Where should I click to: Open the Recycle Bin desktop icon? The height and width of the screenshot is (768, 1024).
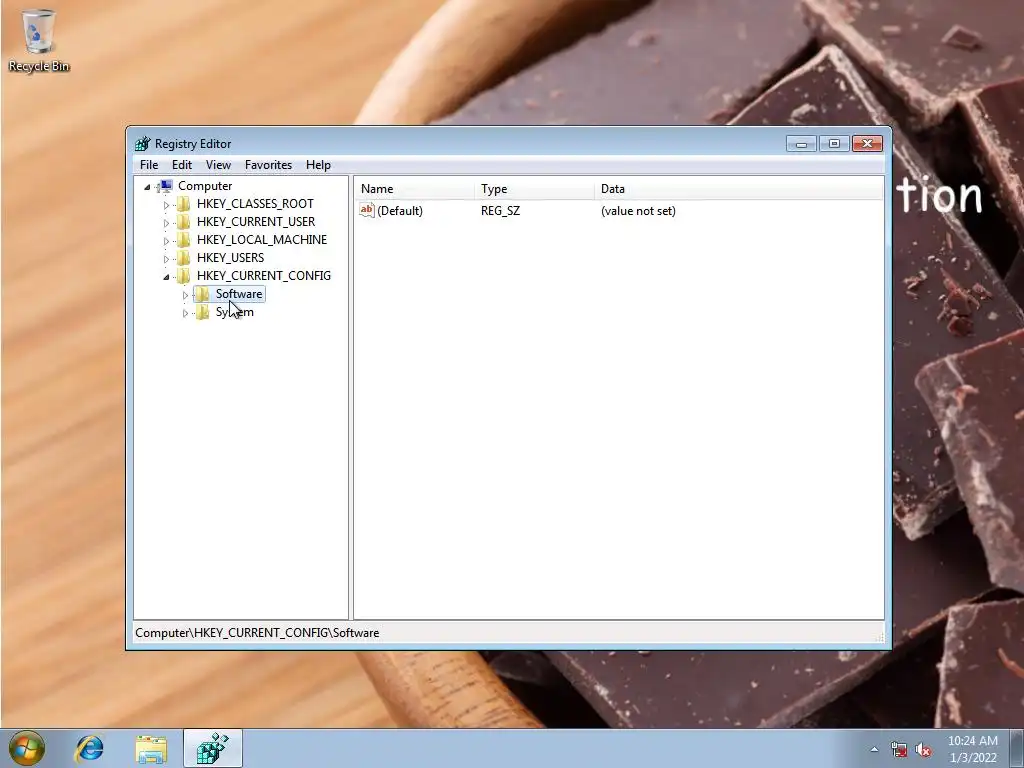(x=39, y=40)
